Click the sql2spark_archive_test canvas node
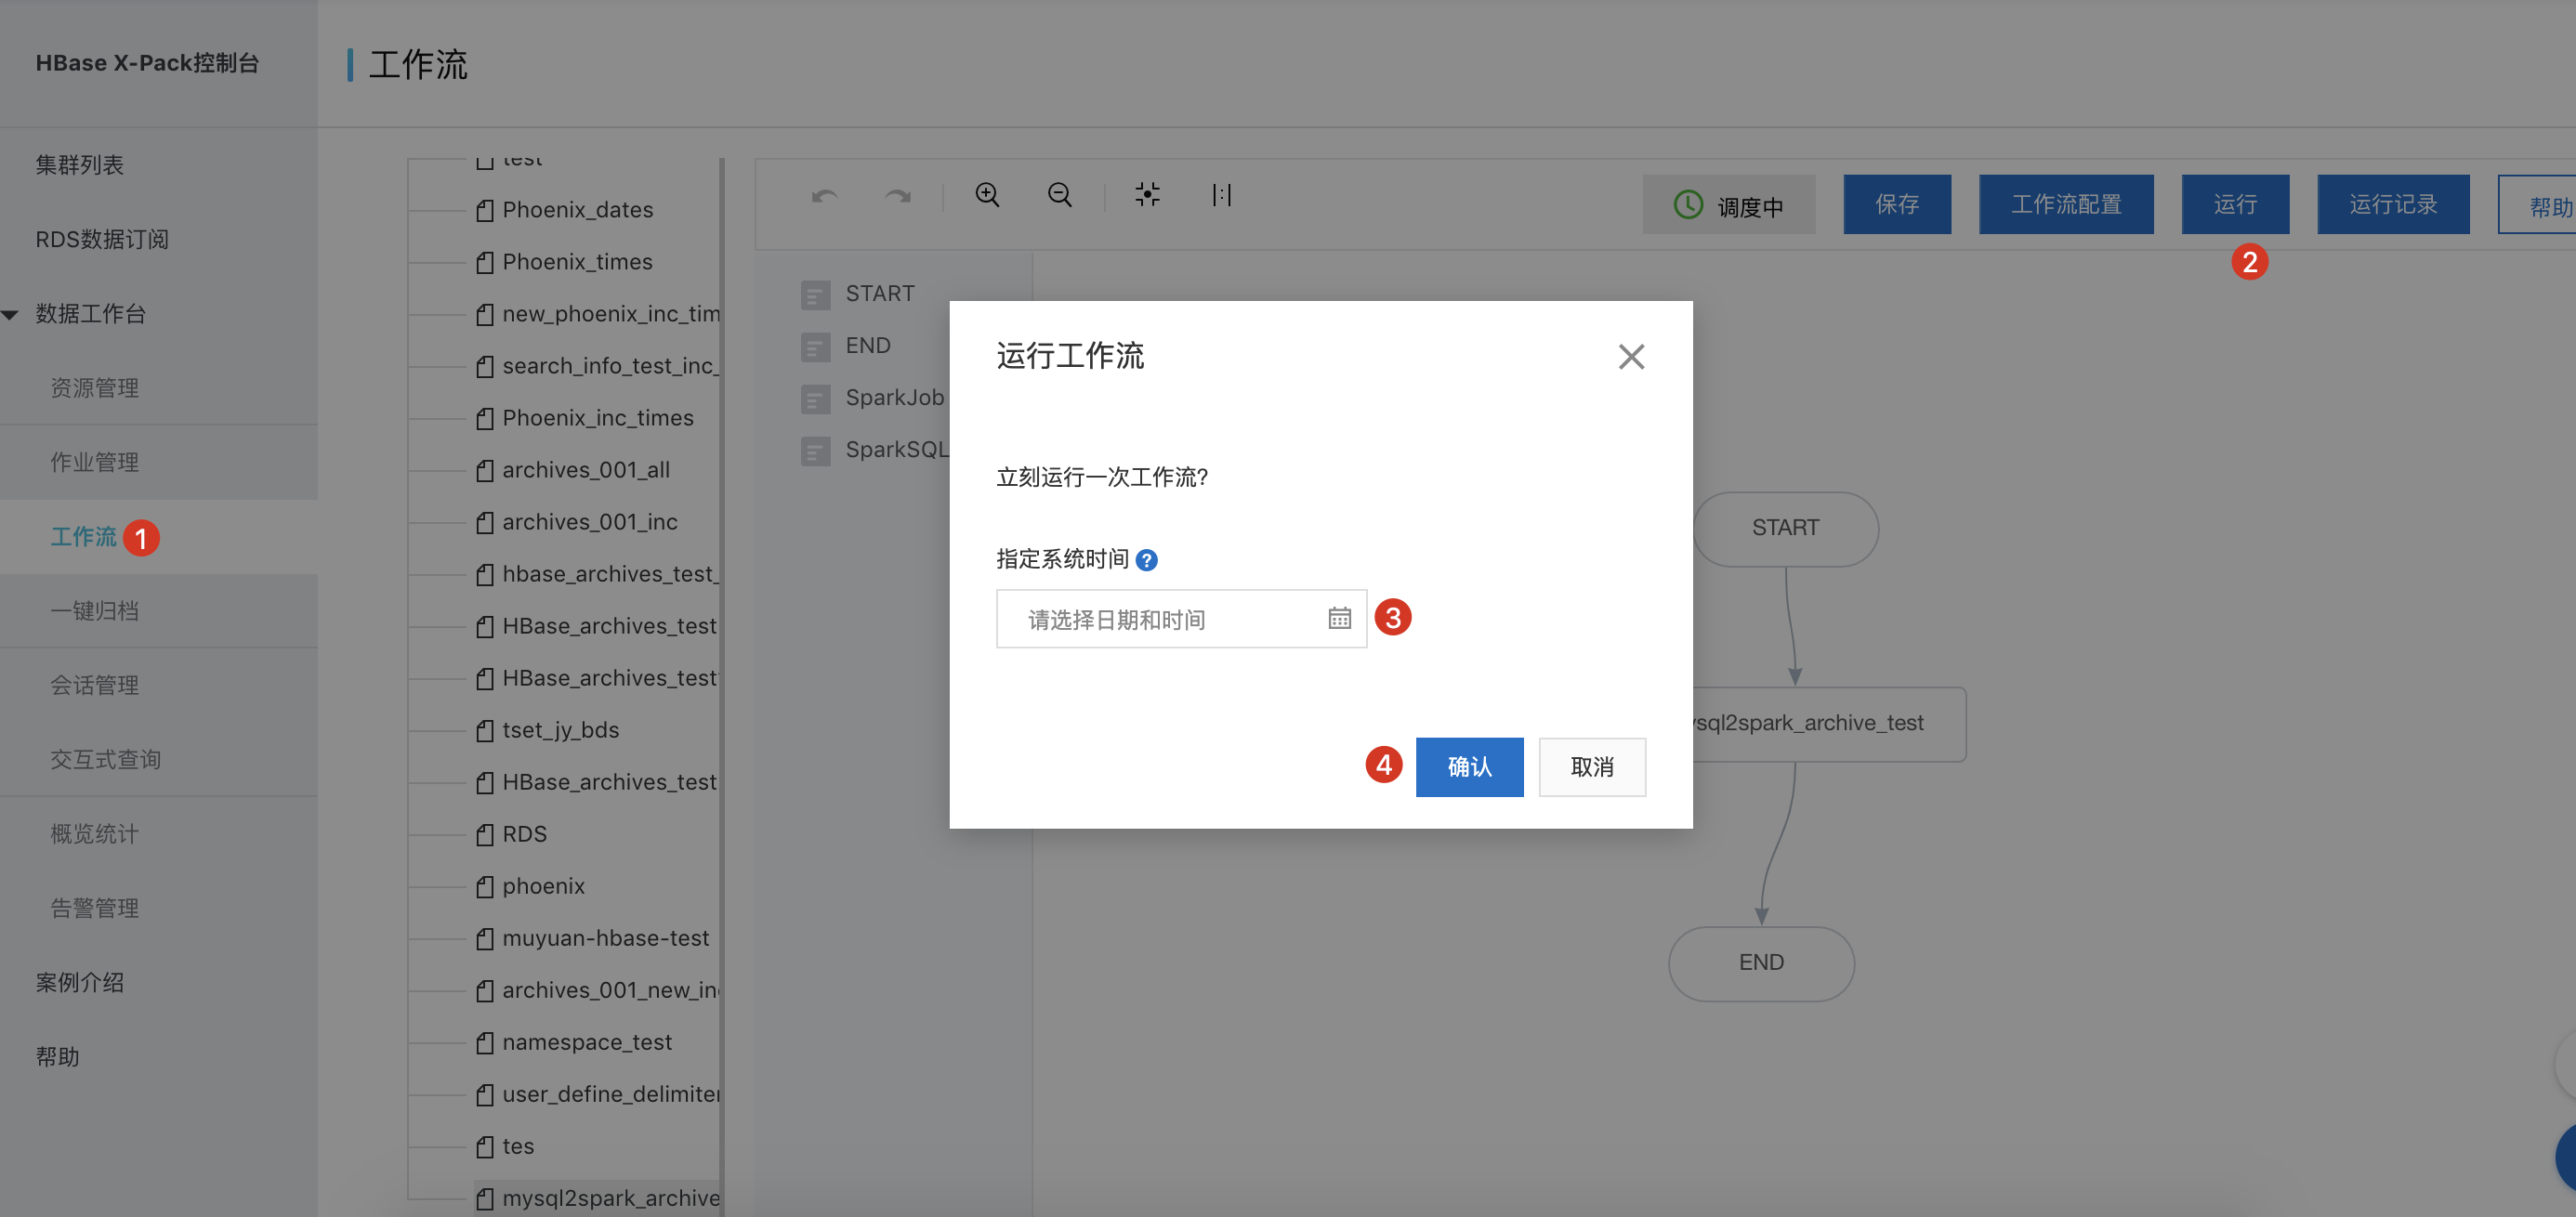Image resolution: width=2576 pixels, height=1217 pixels. coord(1829,723)
